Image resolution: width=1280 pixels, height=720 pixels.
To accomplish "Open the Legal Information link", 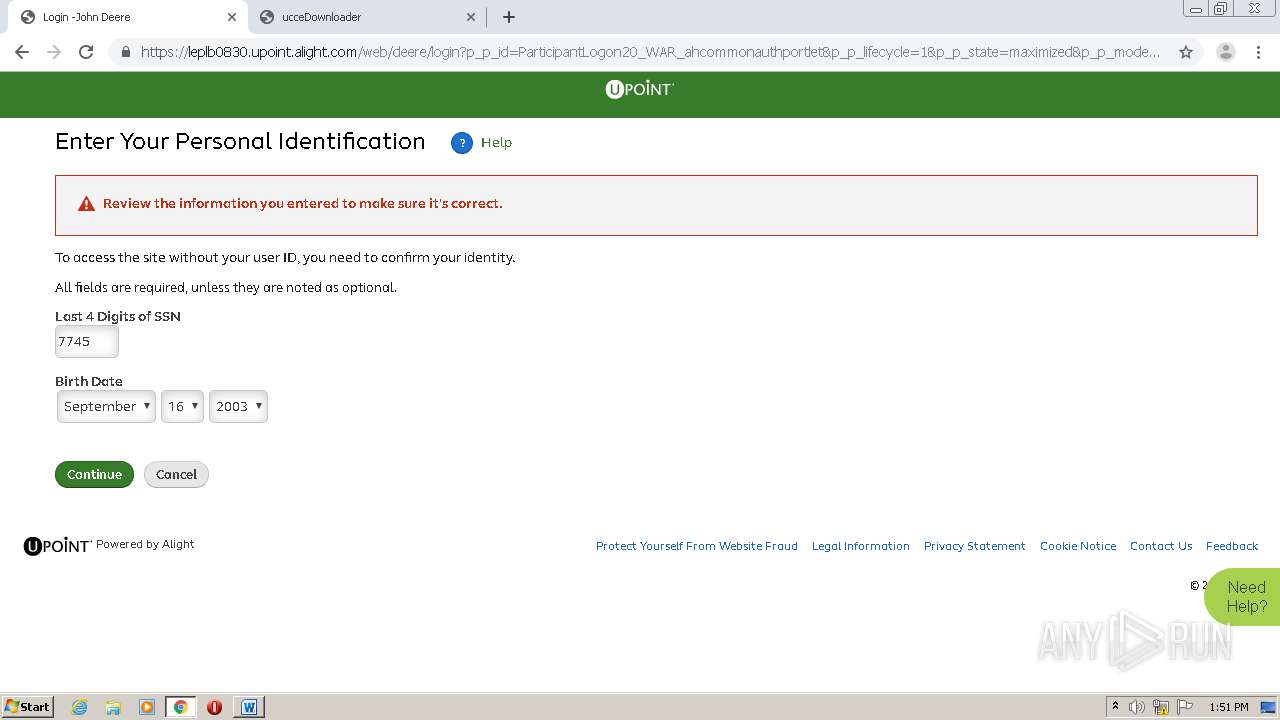I will [x=861, y=546].
